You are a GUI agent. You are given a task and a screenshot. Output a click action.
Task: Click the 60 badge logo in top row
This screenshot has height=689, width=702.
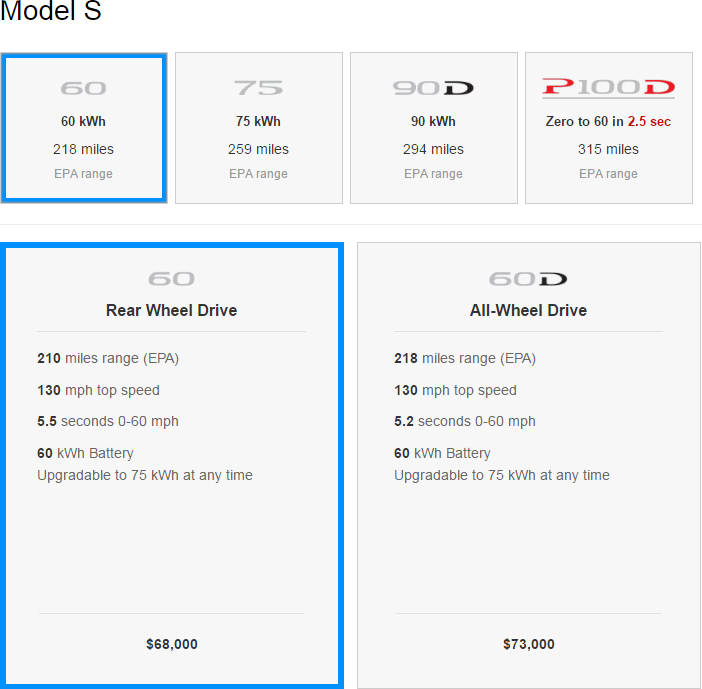[x=83, y=88]
